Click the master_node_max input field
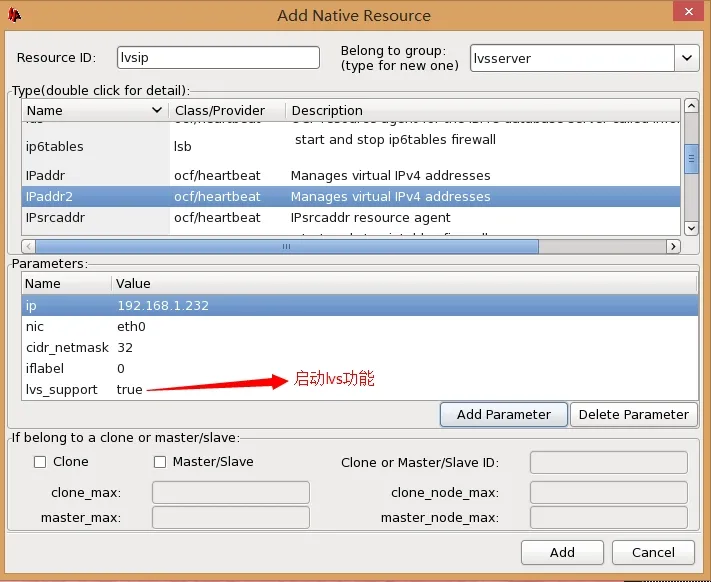Viewport: 711px width, 582px height. click(609, 517)
